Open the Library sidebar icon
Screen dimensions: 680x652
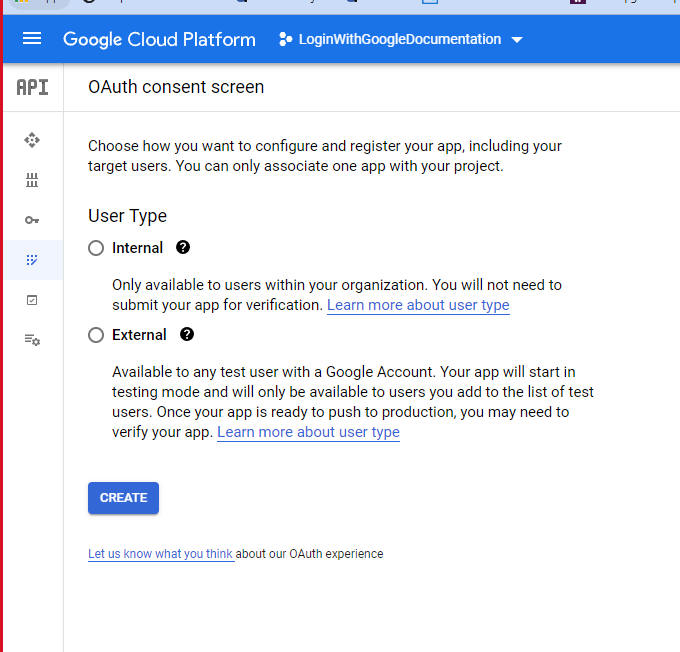pos(32,180)
